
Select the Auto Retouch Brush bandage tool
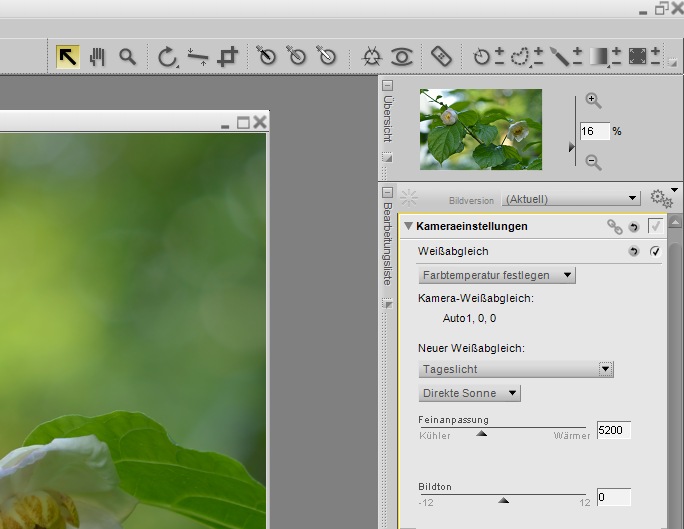point(441,56)
